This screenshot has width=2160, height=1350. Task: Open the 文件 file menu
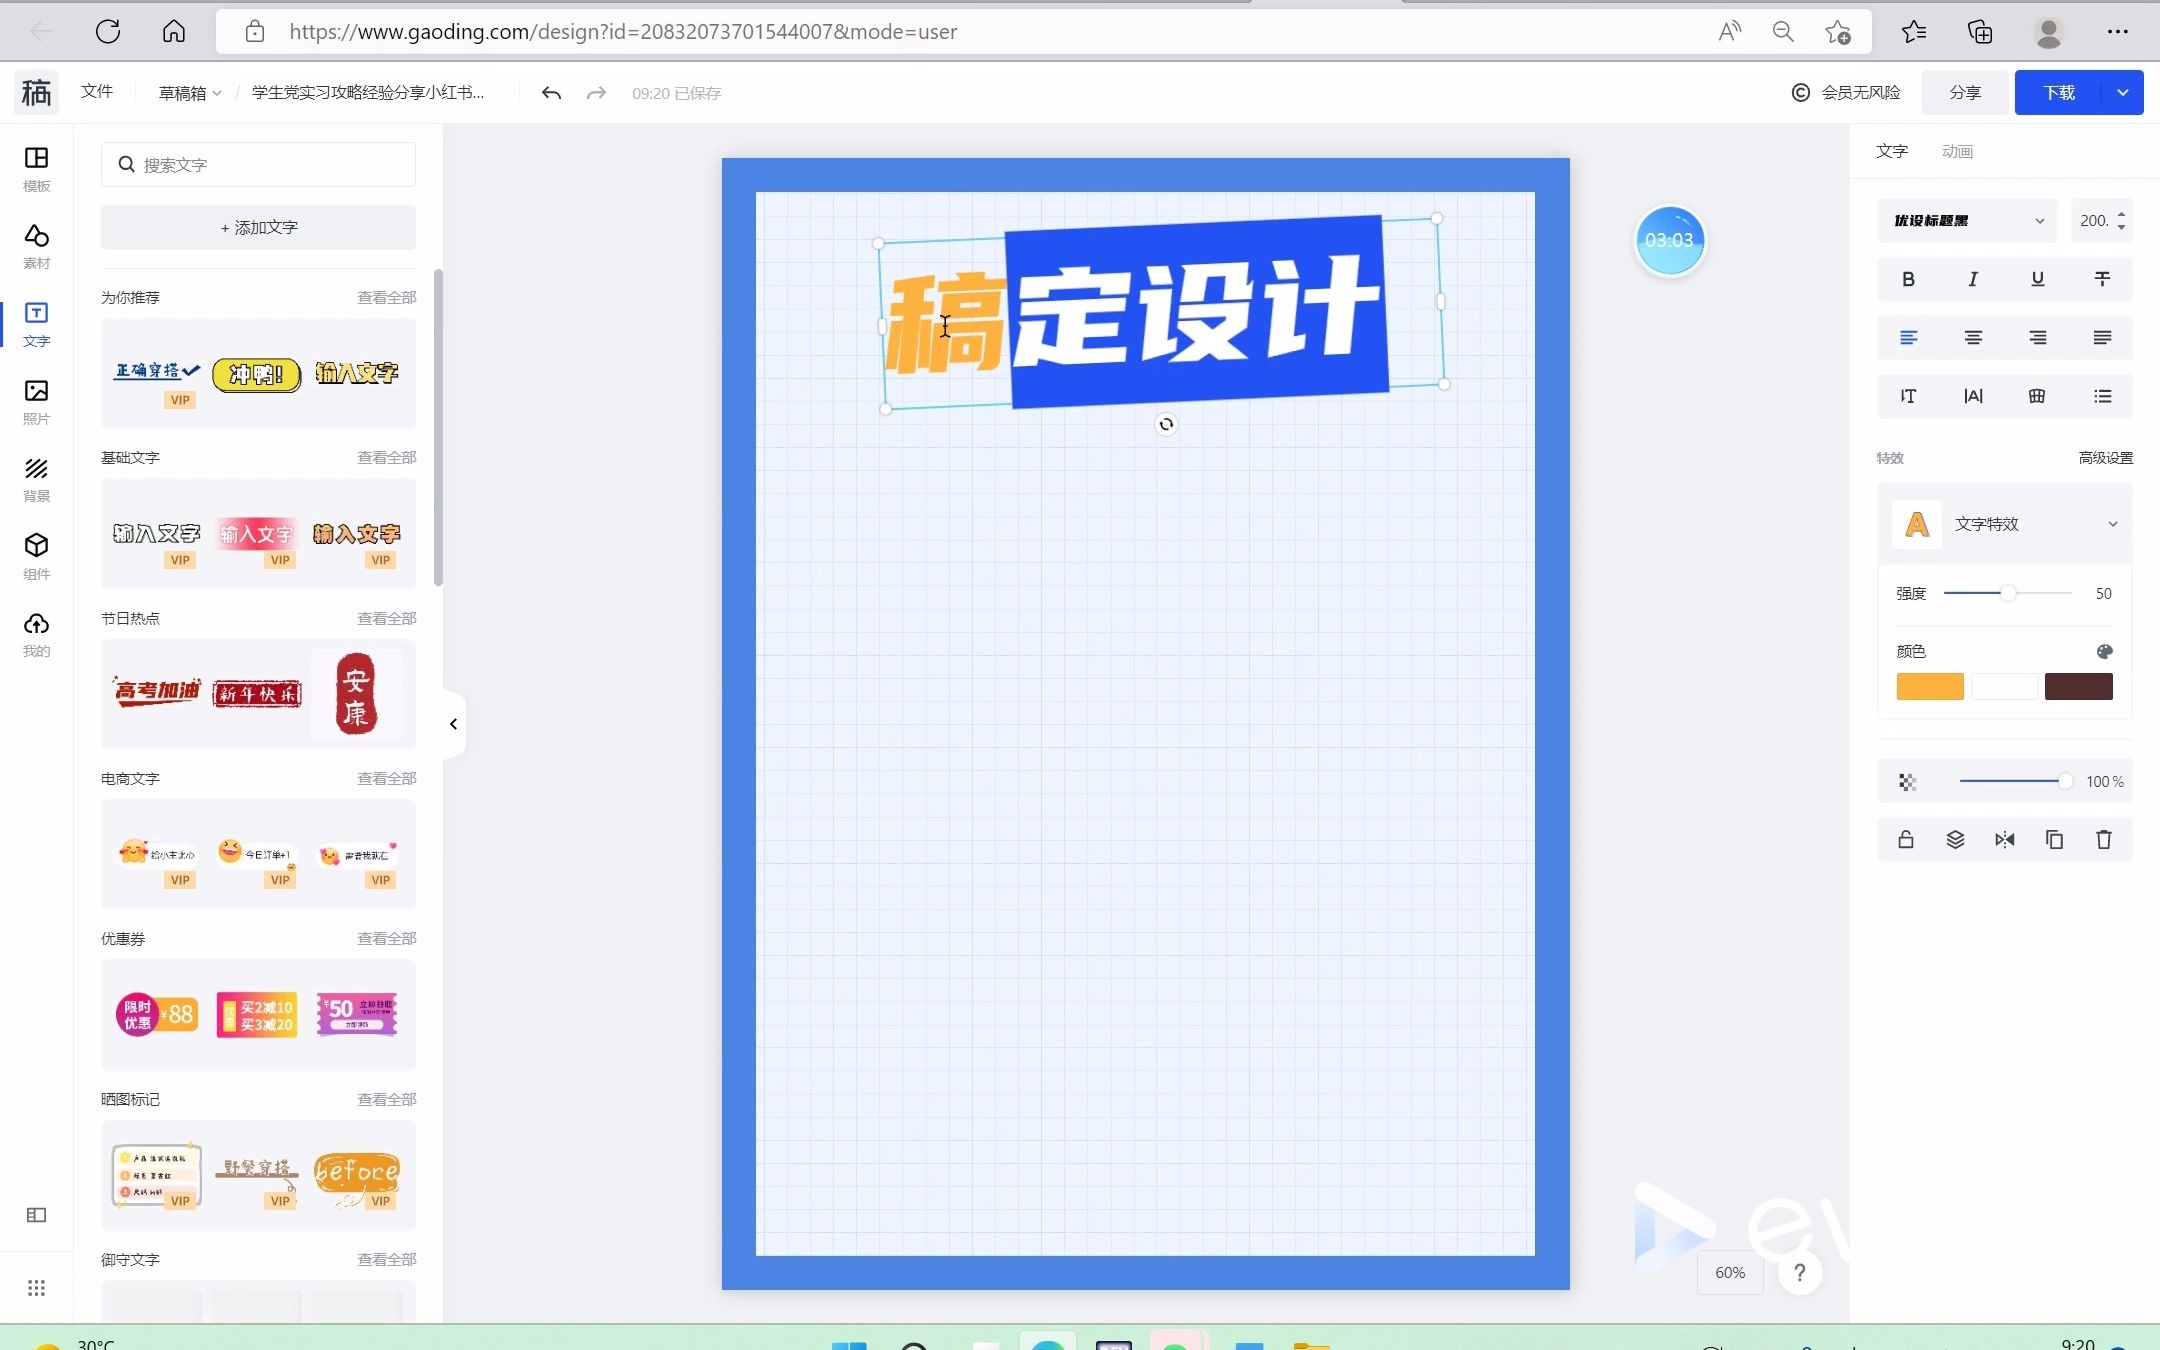(x=97, y=91)
